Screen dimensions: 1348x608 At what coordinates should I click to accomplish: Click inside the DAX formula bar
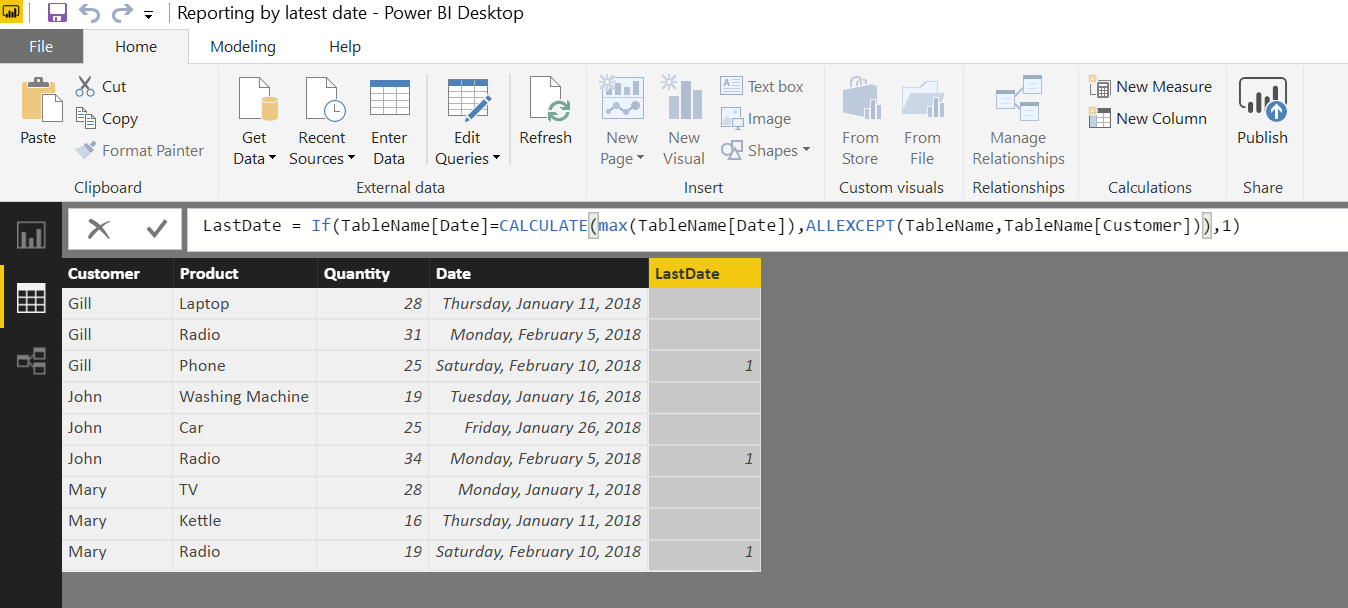tap(767, 228)
